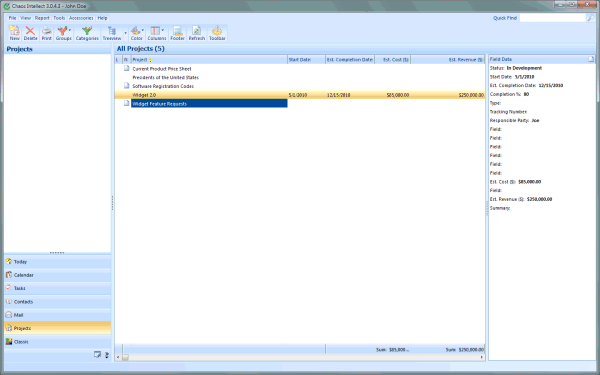Expand the Treeview dropdown arrow

click(x=126, y=33)
